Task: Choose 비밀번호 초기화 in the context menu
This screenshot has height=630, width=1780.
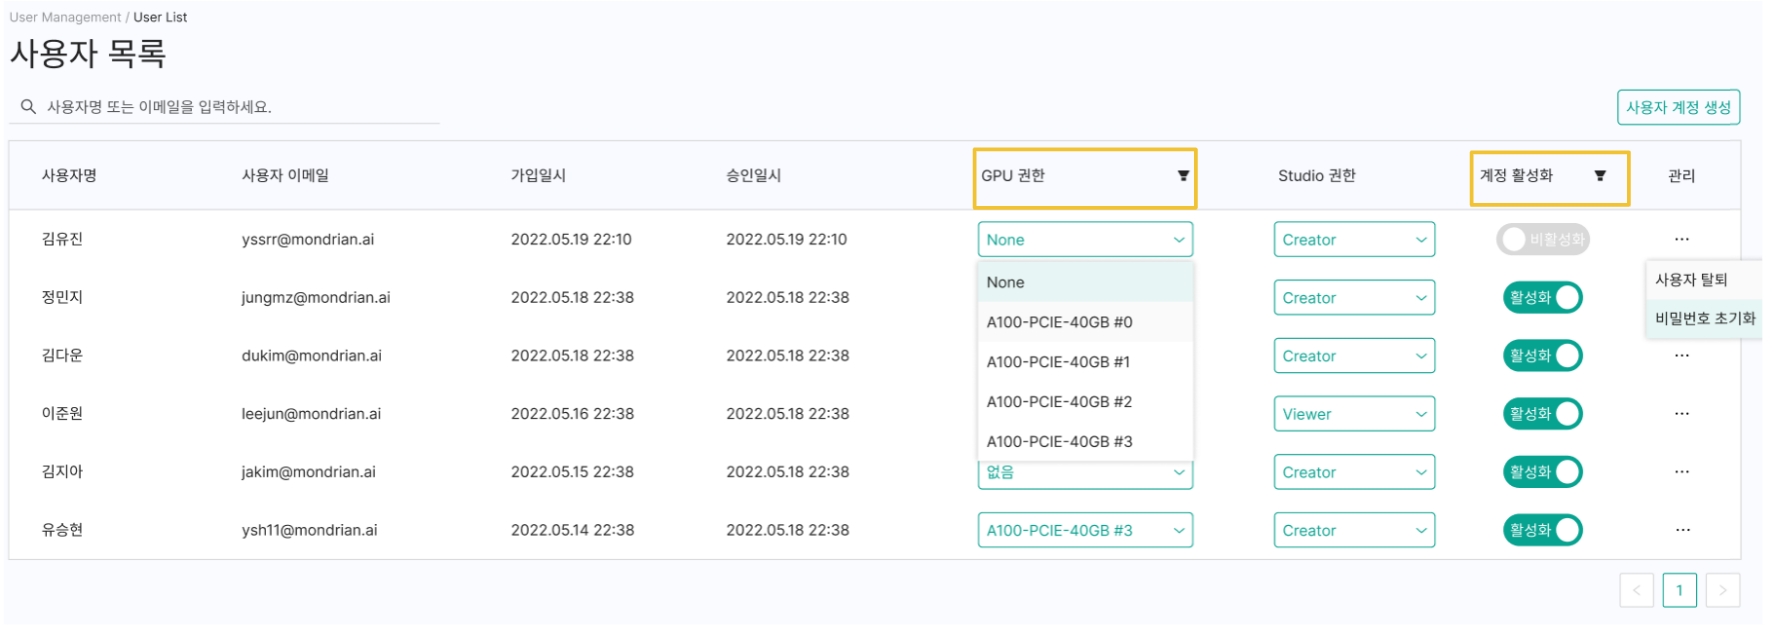Action: point(1704,319)
